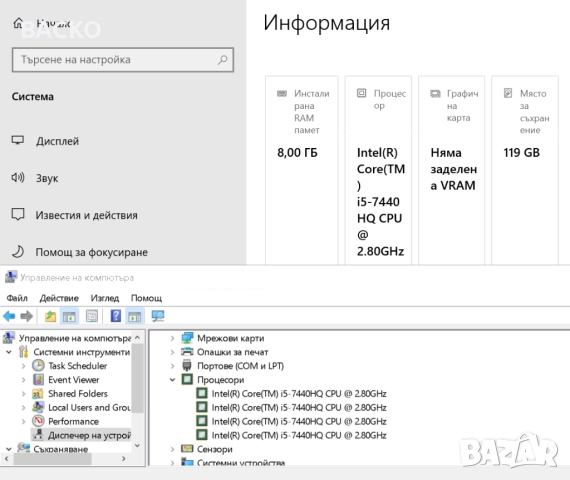Select the Няма заделена VRAM text
Viewport: 570px width, 480px height.
[453, 169]
